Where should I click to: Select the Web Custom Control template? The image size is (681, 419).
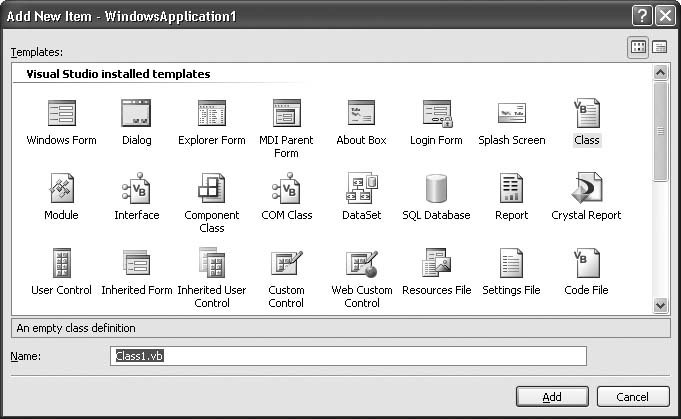point(361,264)
